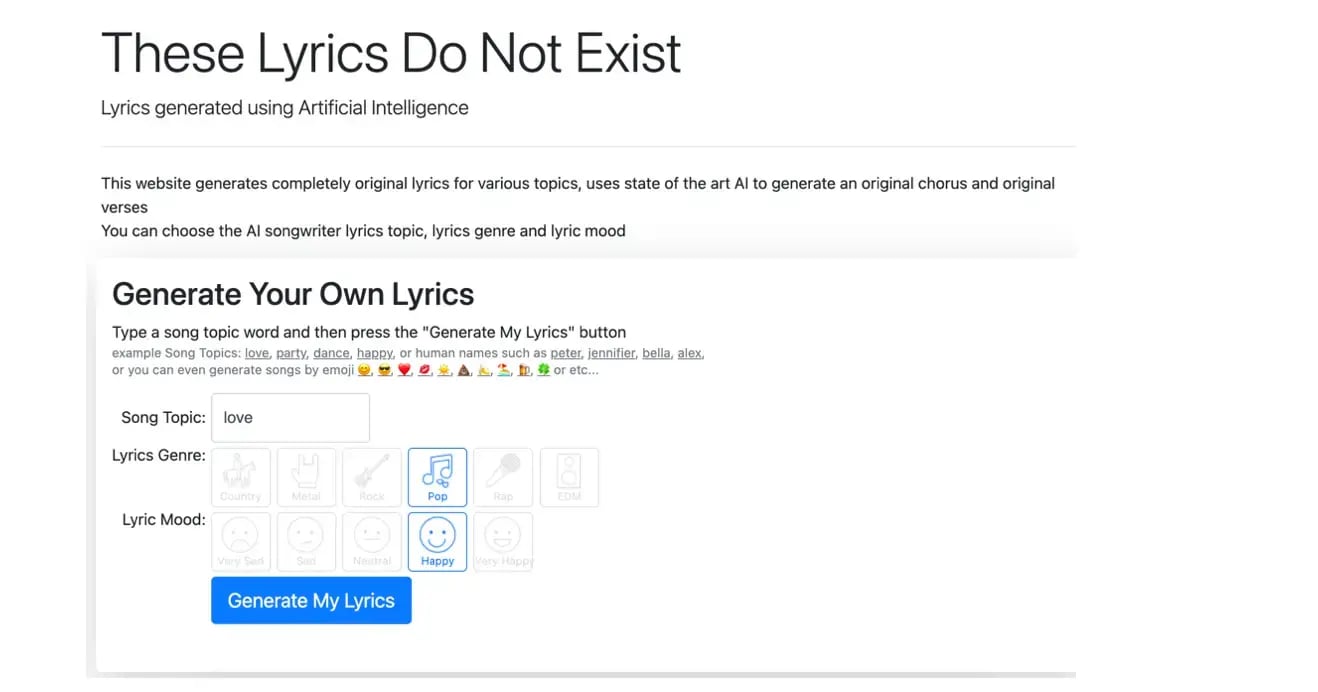
Task: Click the "jennifer" example name link
Action: pos(611,353)
